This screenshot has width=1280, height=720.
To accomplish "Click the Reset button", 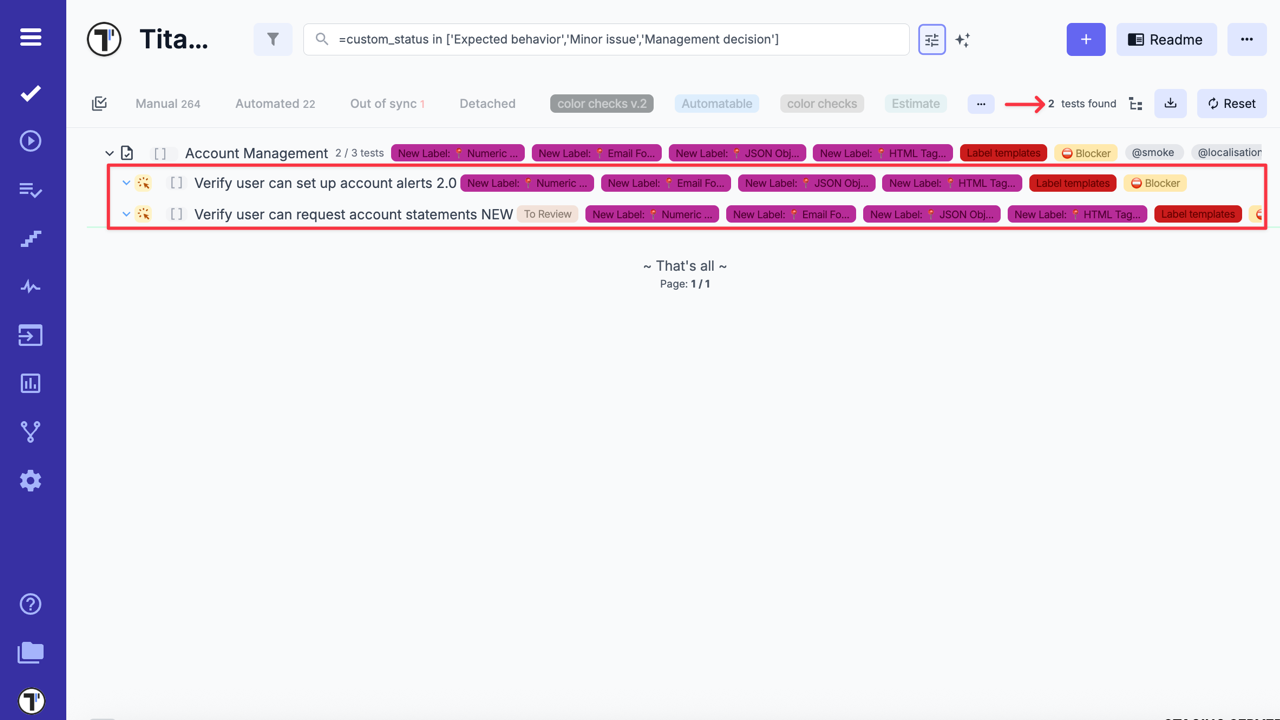I will click(1231, 103).
